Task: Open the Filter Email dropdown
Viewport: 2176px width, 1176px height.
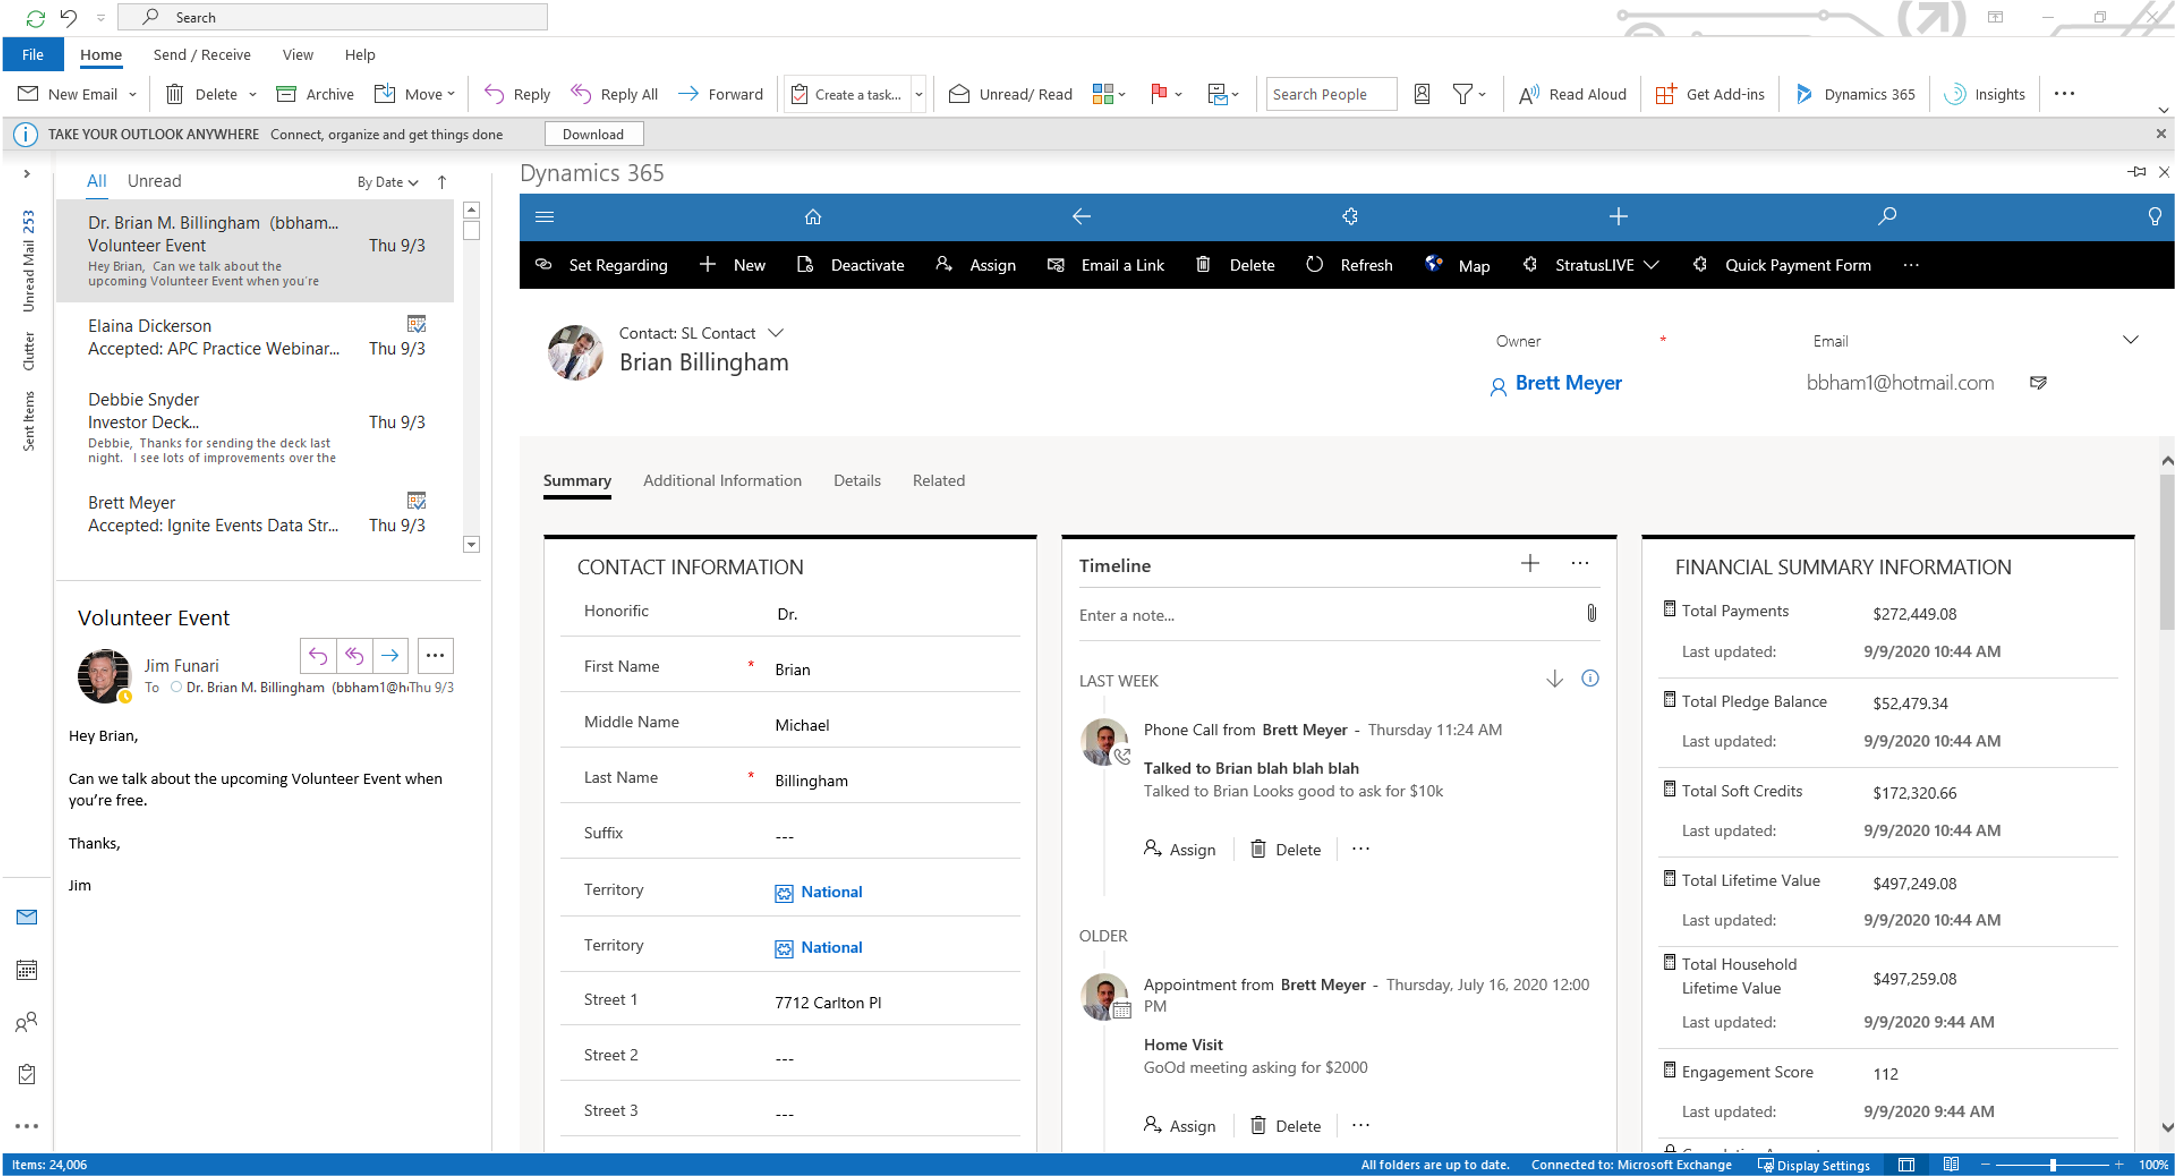Action: click(1470, 94)
